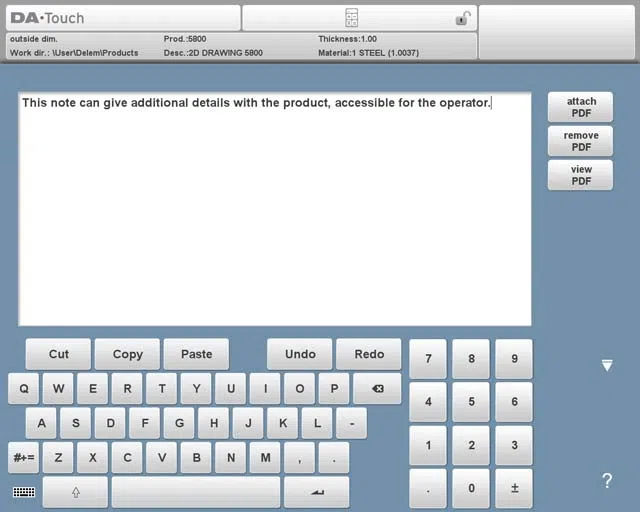
Task: Tap letter T key
Action: [162, 388]
